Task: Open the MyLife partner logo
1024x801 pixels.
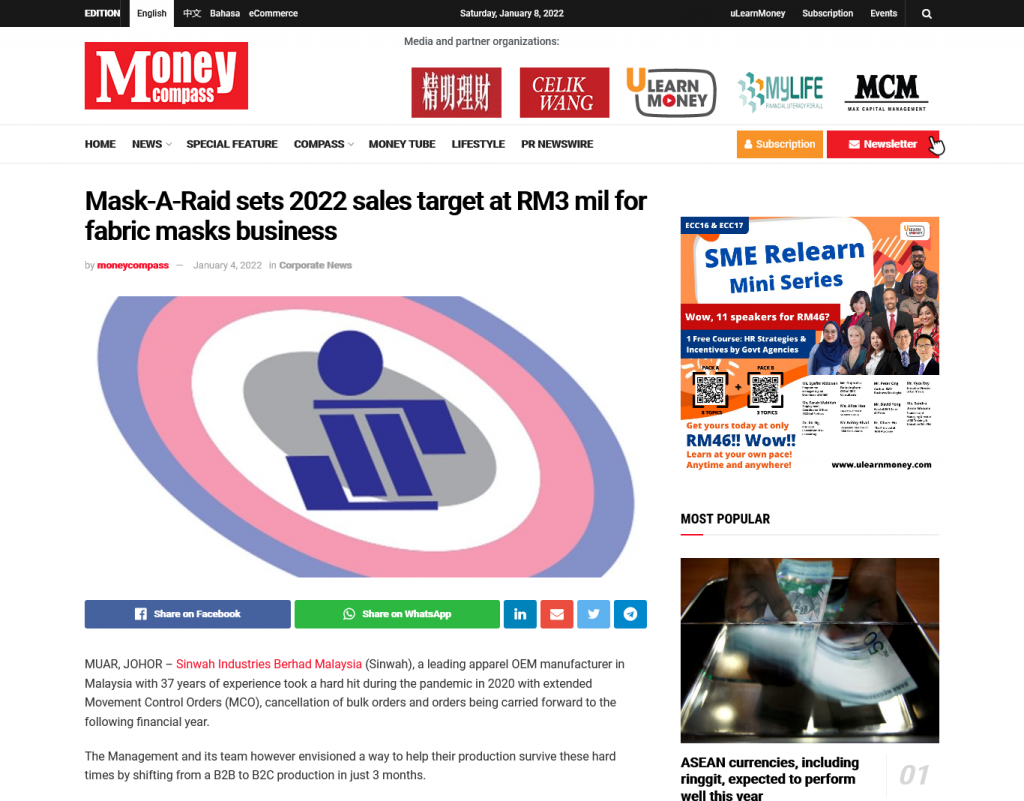Action: click(x=780, y=92)
